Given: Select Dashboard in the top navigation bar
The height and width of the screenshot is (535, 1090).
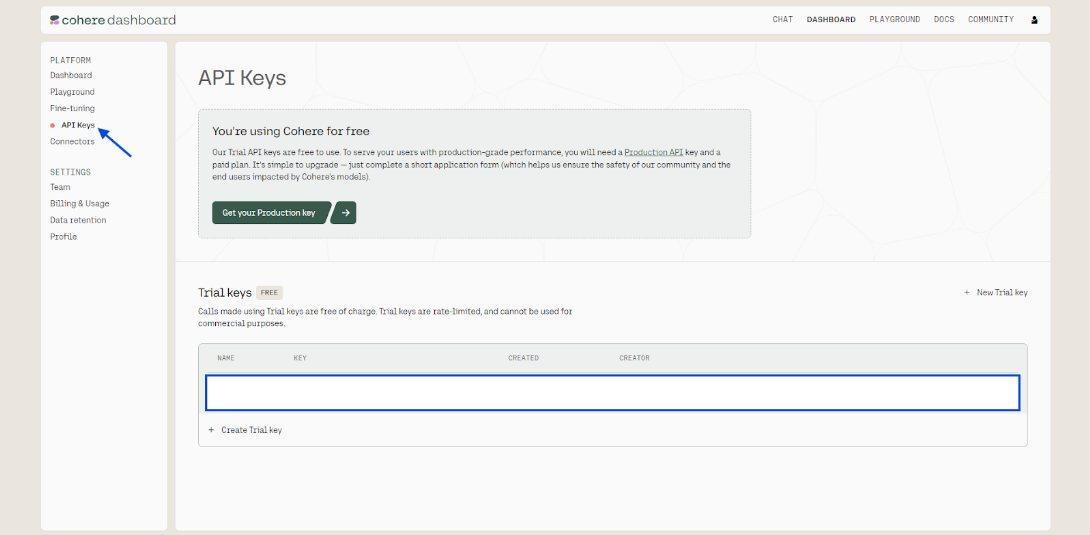Looking at the screenshot, I should [831, 20].
